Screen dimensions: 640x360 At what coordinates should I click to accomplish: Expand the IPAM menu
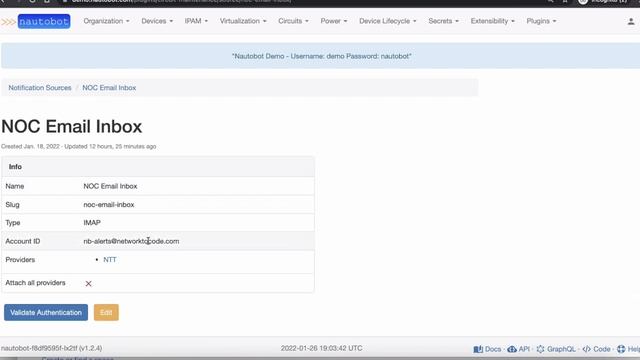196,21
